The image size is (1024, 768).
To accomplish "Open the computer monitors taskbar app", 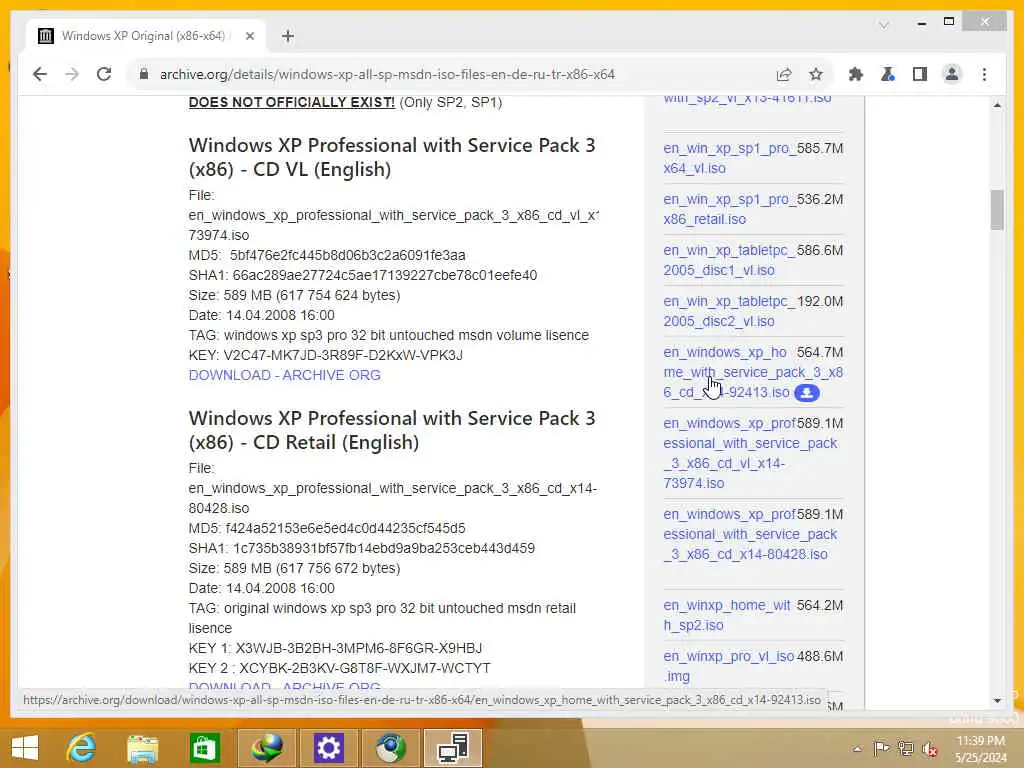I will [x=453, y=748].
